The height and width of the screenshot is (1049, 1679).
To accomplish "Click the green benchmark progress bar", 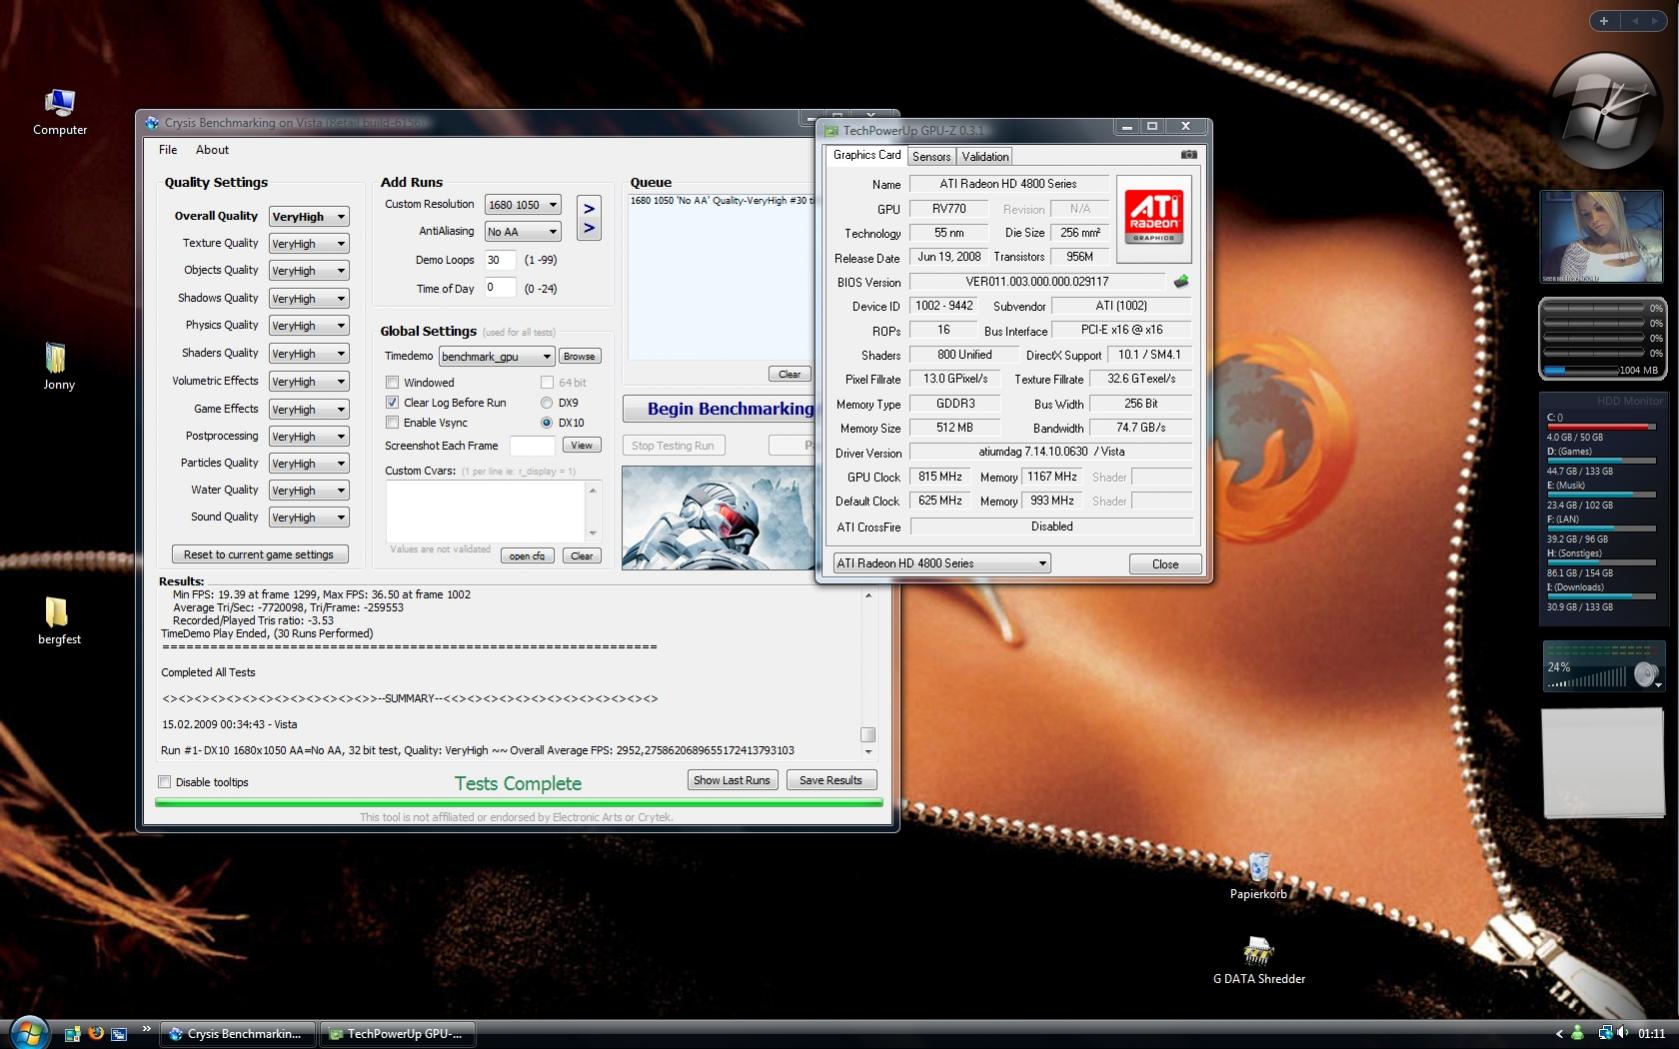I will 519,802.
